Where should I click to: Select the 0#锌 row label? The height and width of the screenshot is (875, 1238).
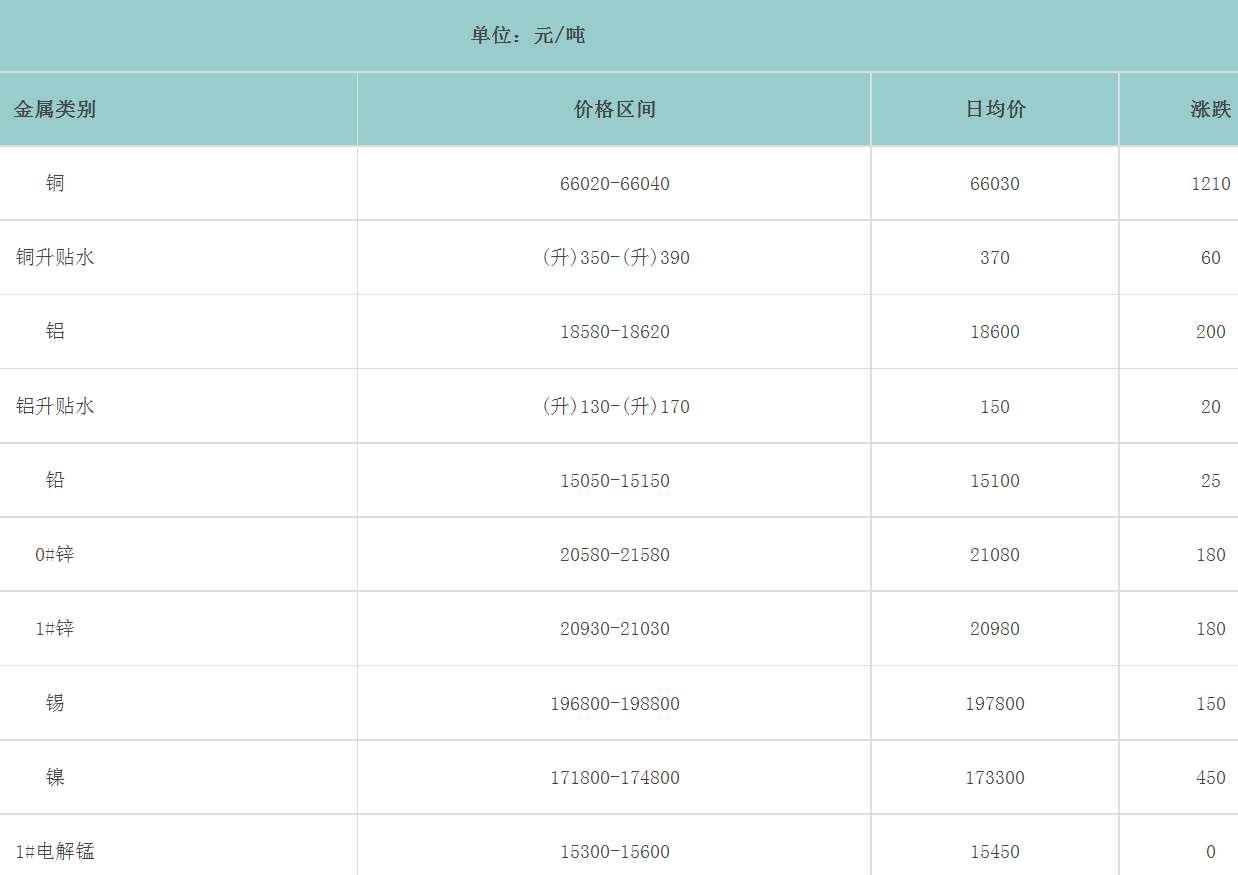(55, 555)
